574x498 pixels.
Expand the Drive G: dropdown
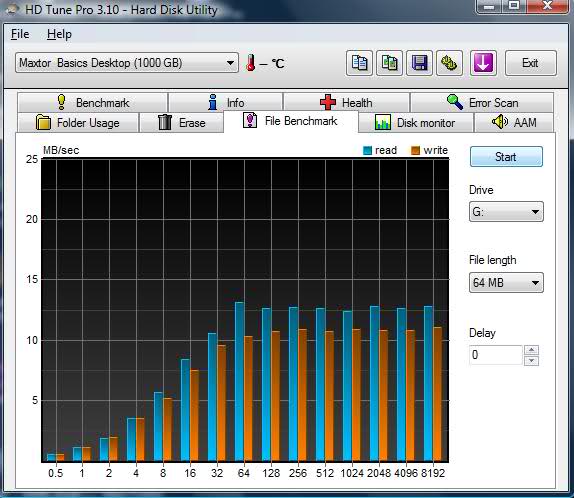click(x=506, y=212)
